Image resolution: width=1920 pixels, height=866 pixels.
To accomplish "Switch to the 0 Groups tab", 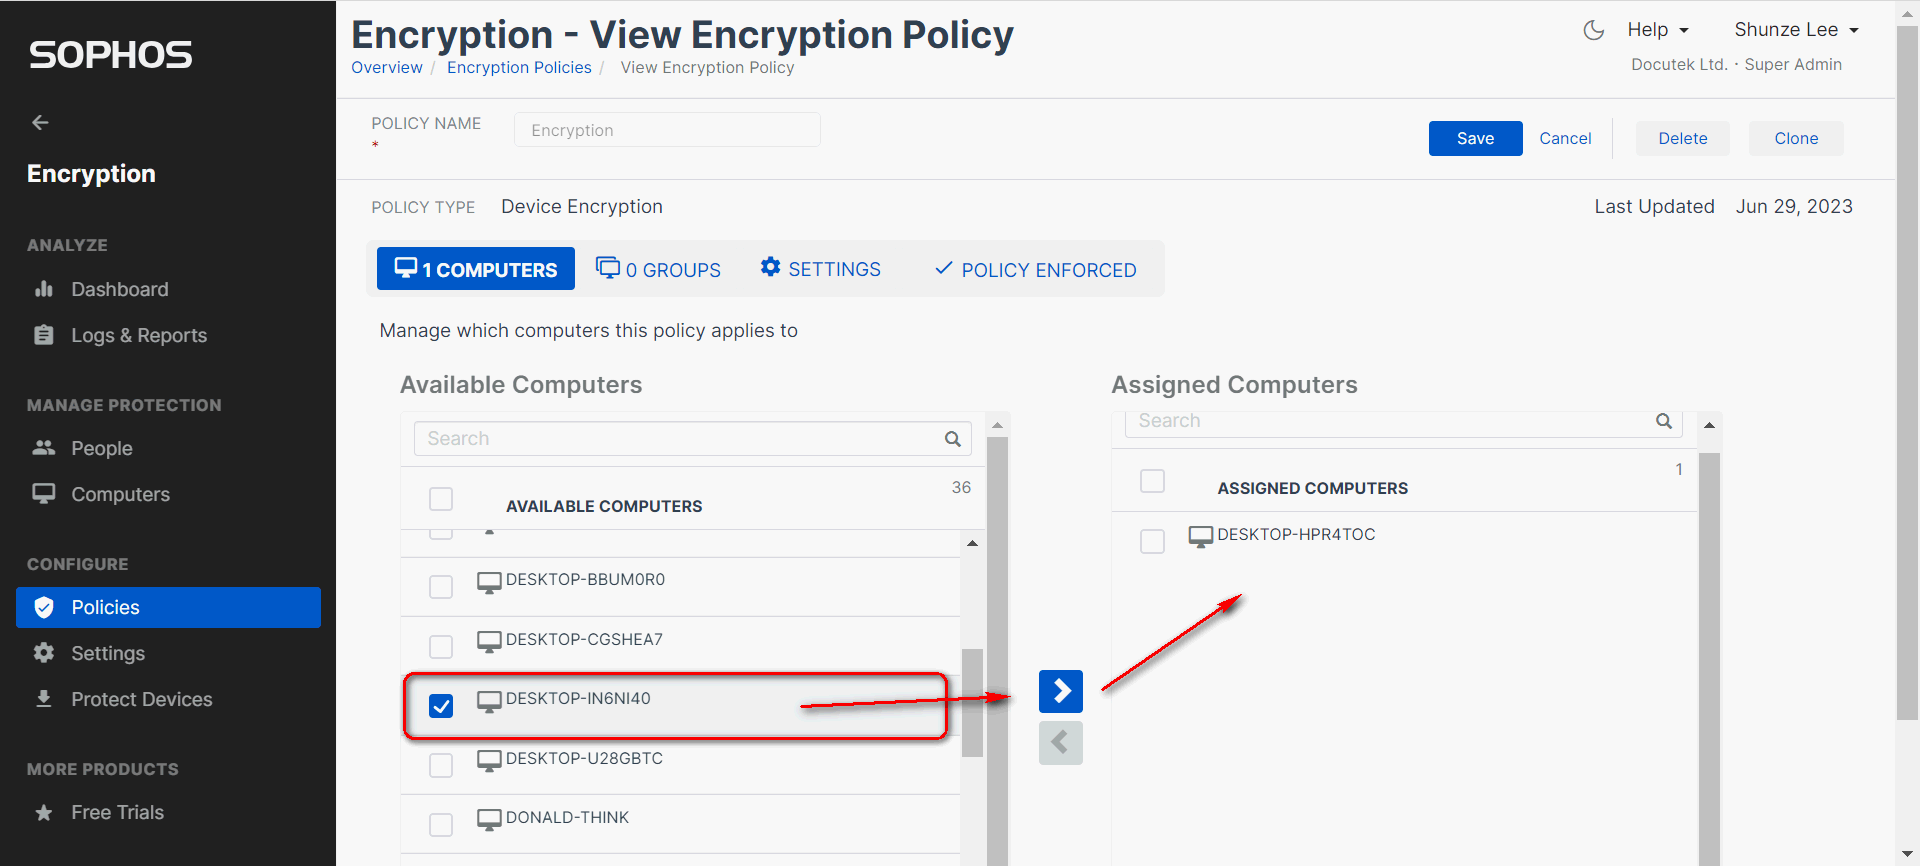I will [658, 269].
